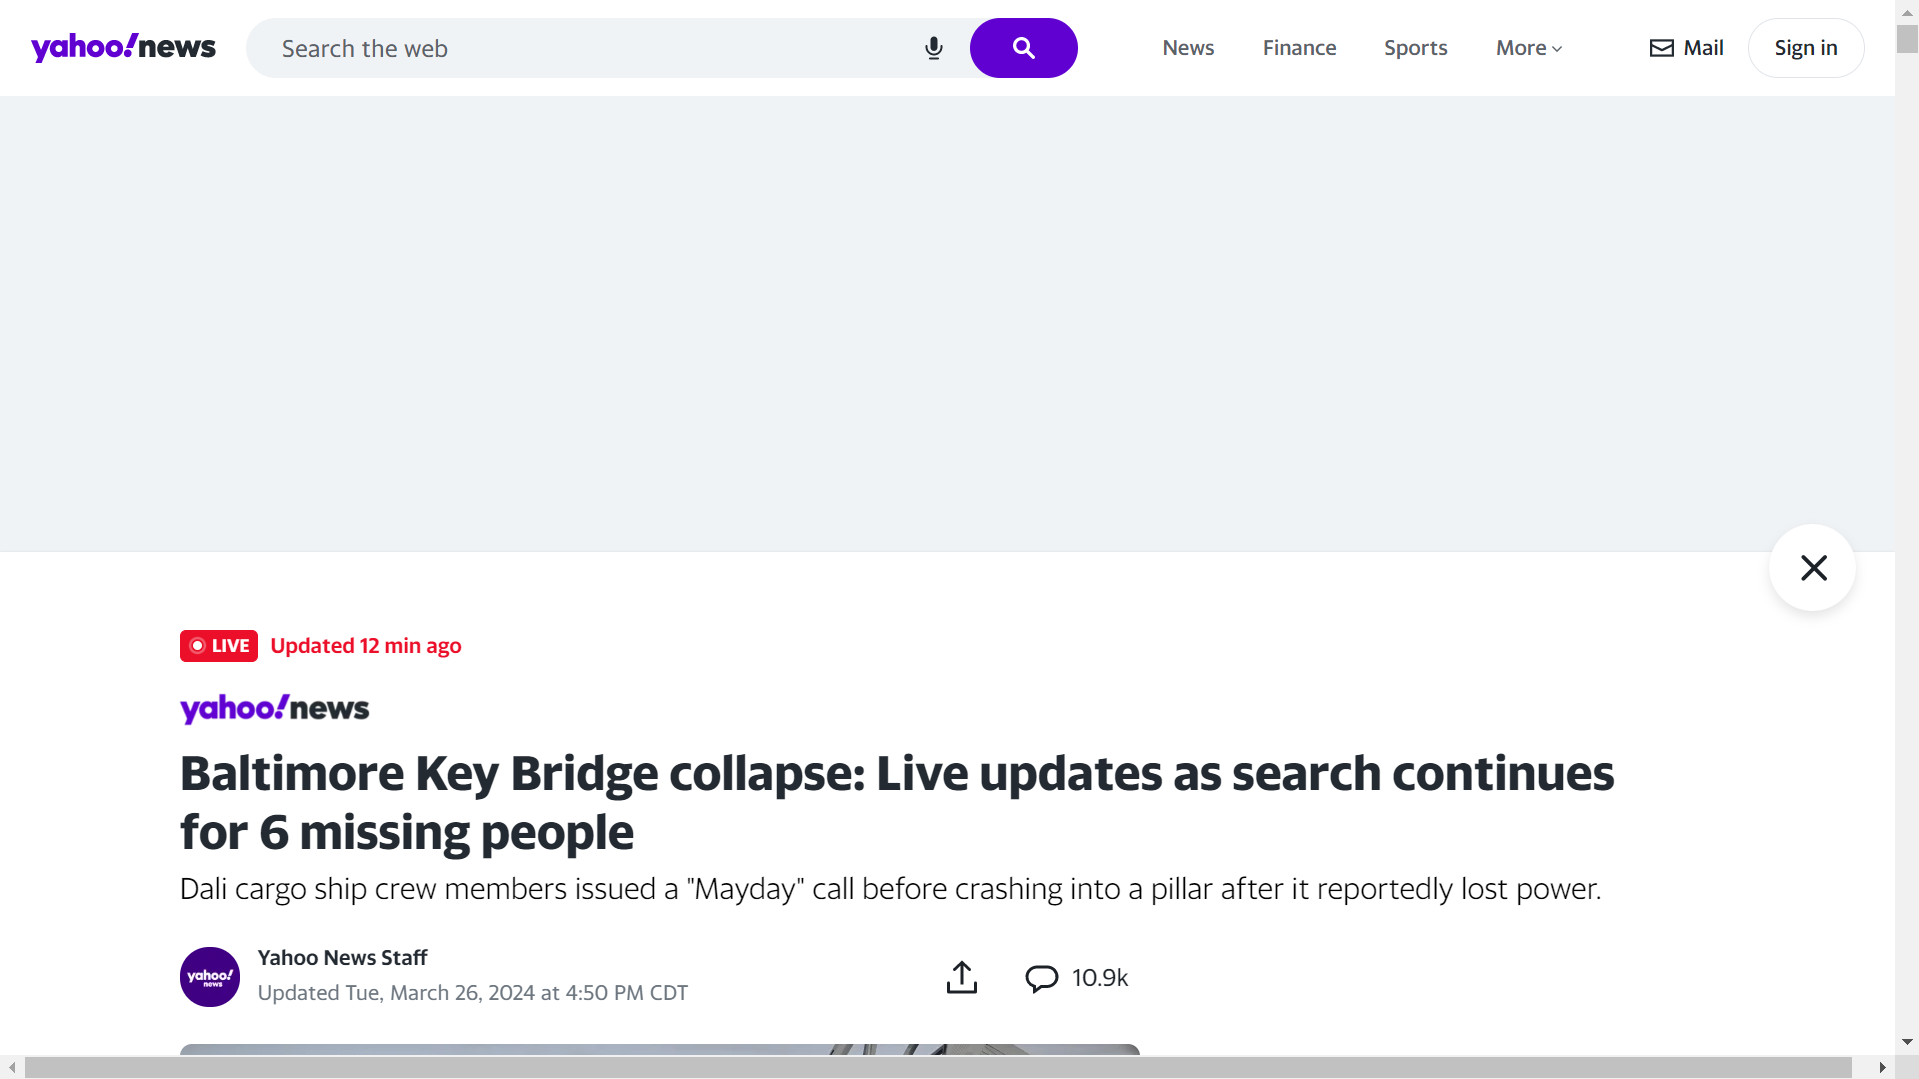
Task: Click the article image thumbnail below byline
Action: pos(659,1050)
